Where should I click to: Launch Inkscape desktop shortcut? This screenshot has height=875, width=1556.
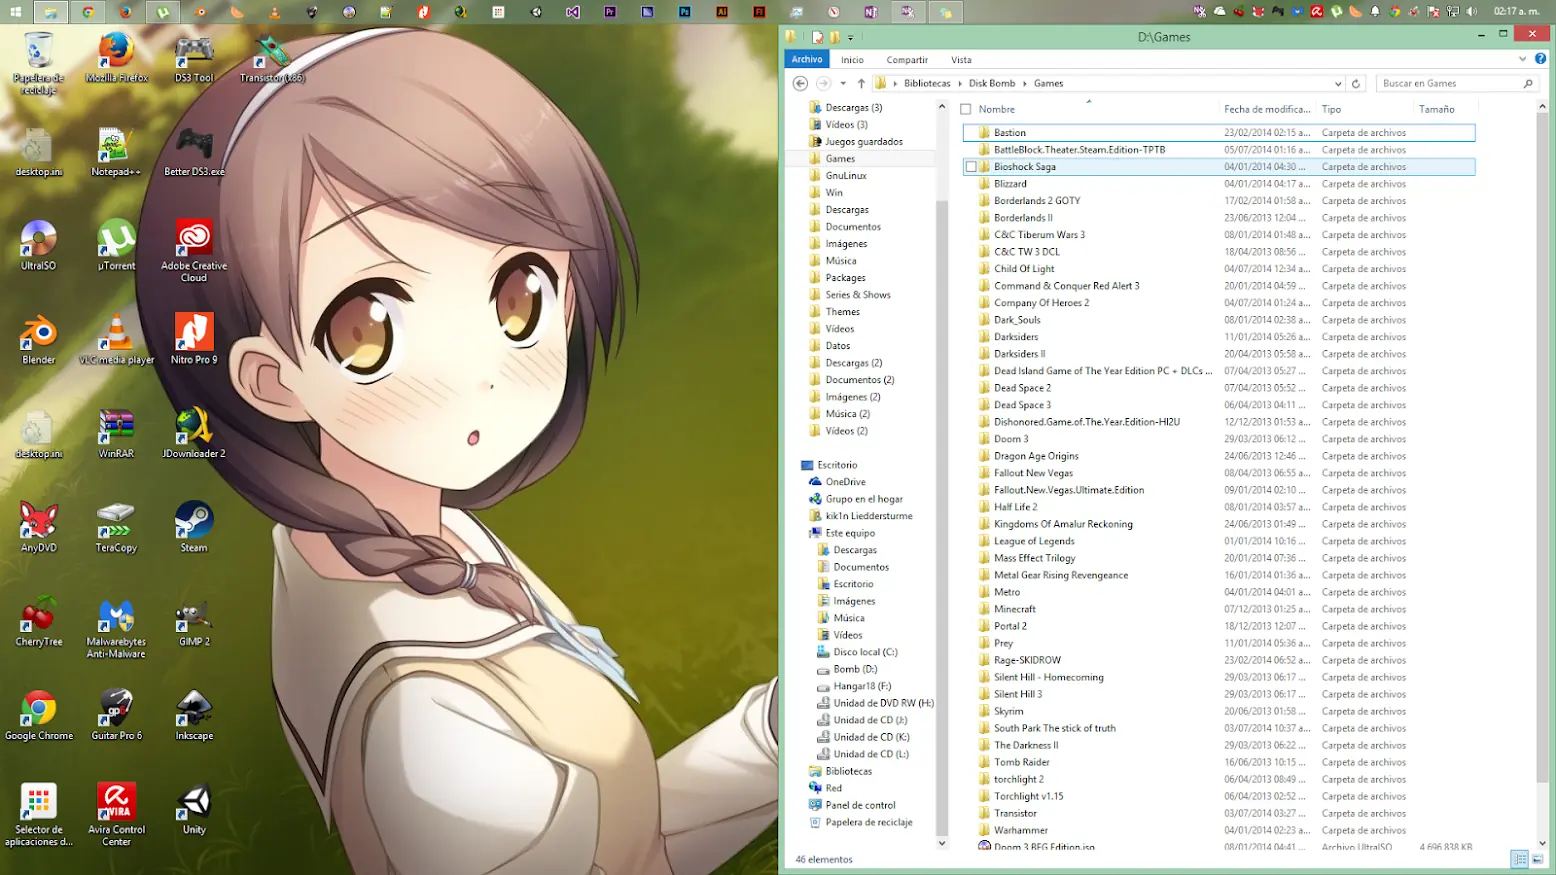pos(194,715)
